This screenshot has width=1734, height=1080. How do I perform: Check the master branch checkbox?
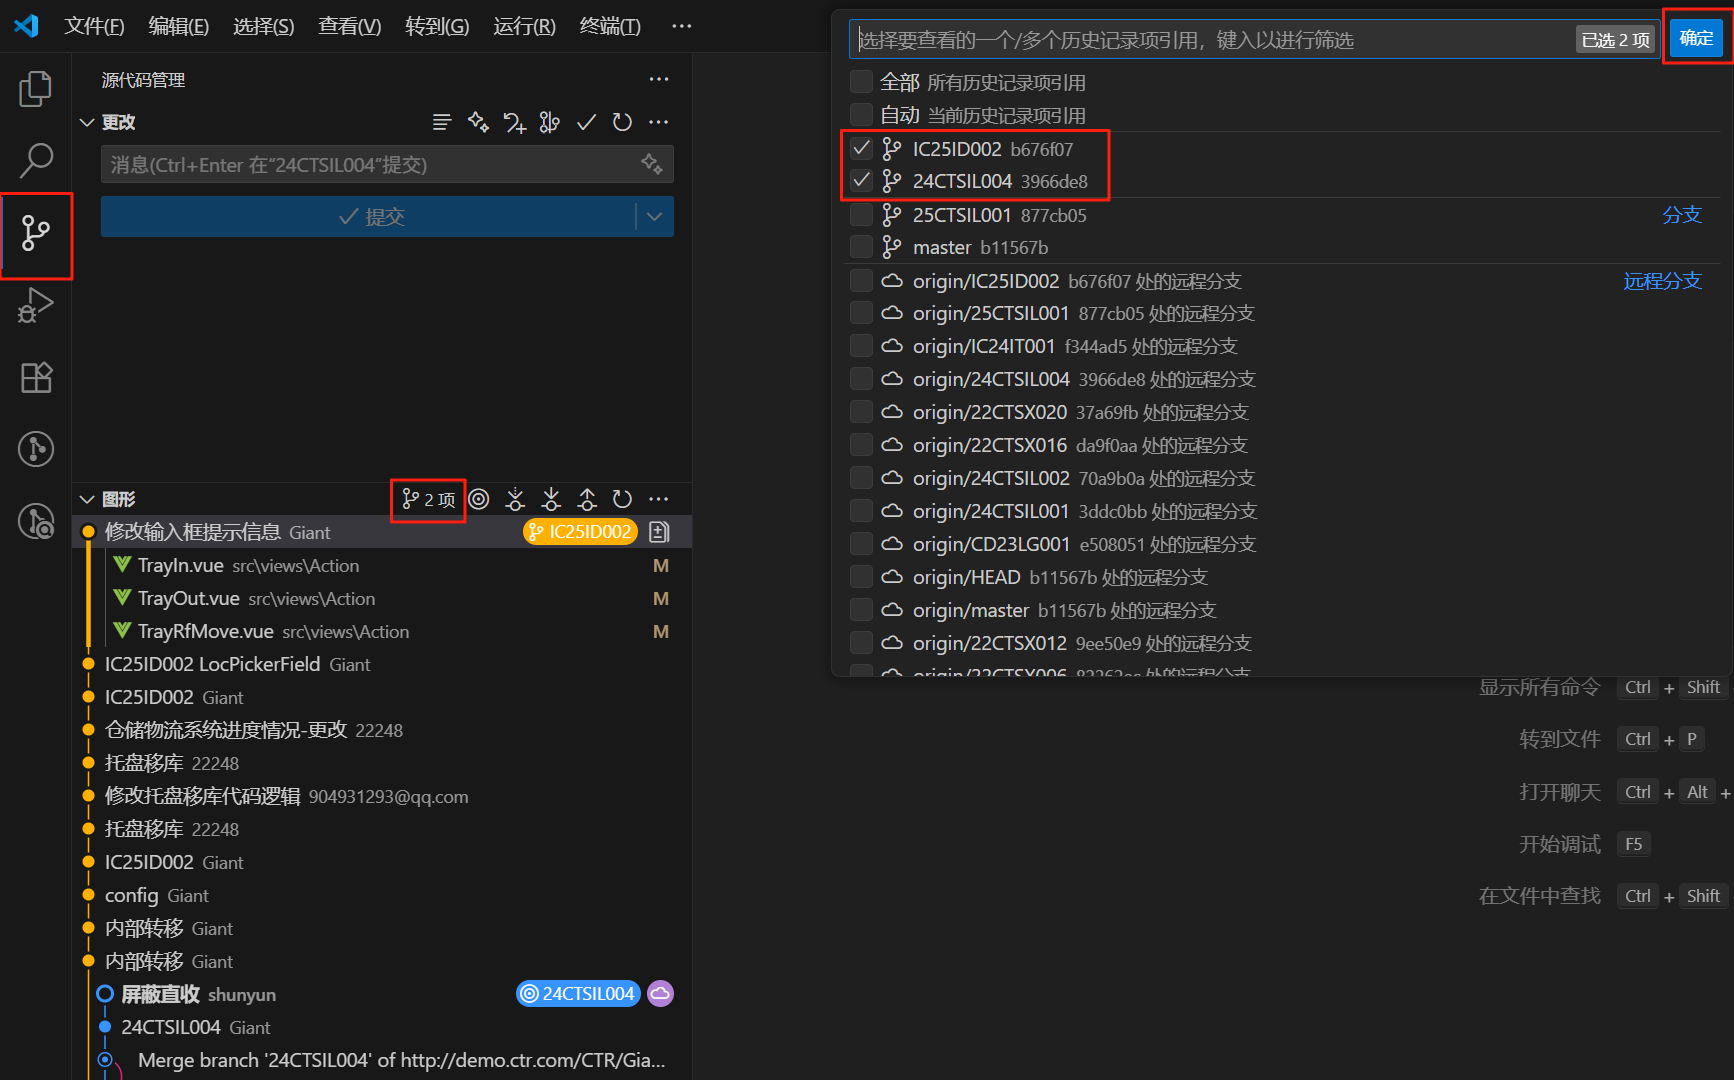pyautogui.click(x=861, y=247)
